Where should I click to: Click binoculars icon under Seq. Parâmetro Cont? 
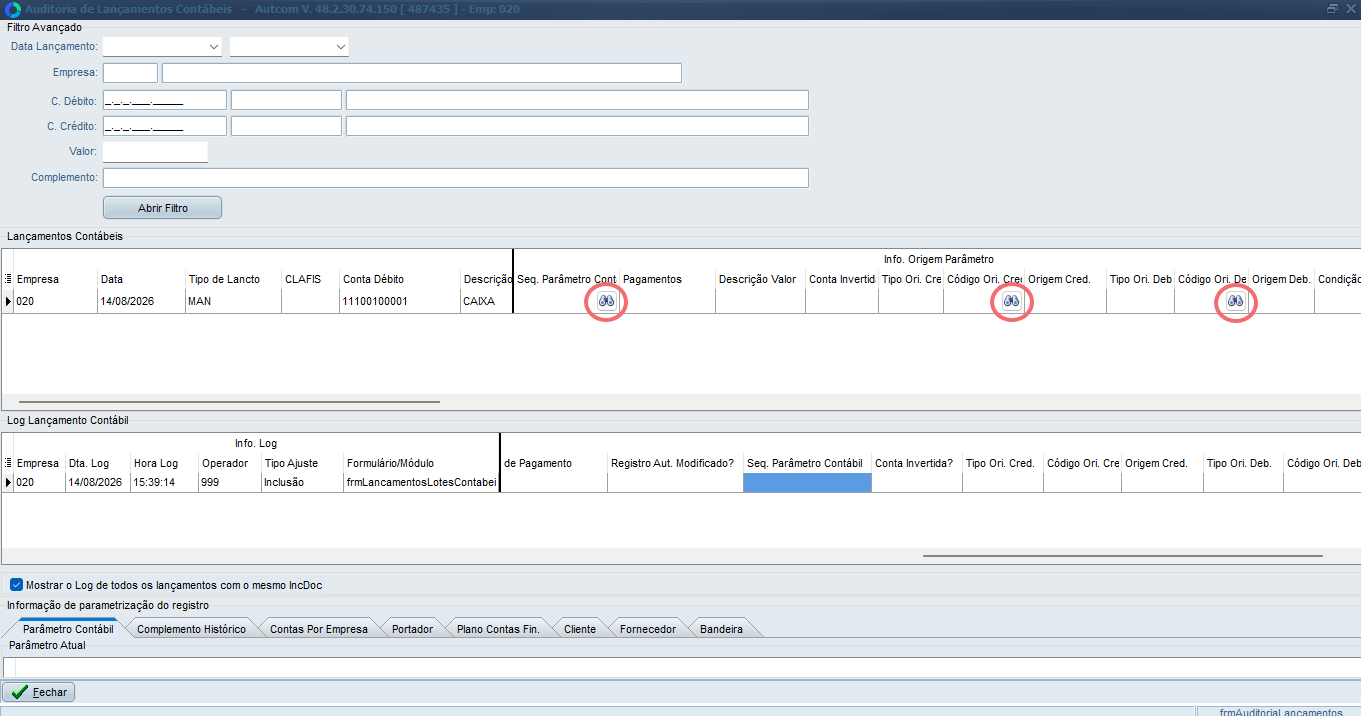tap(607, 301)
